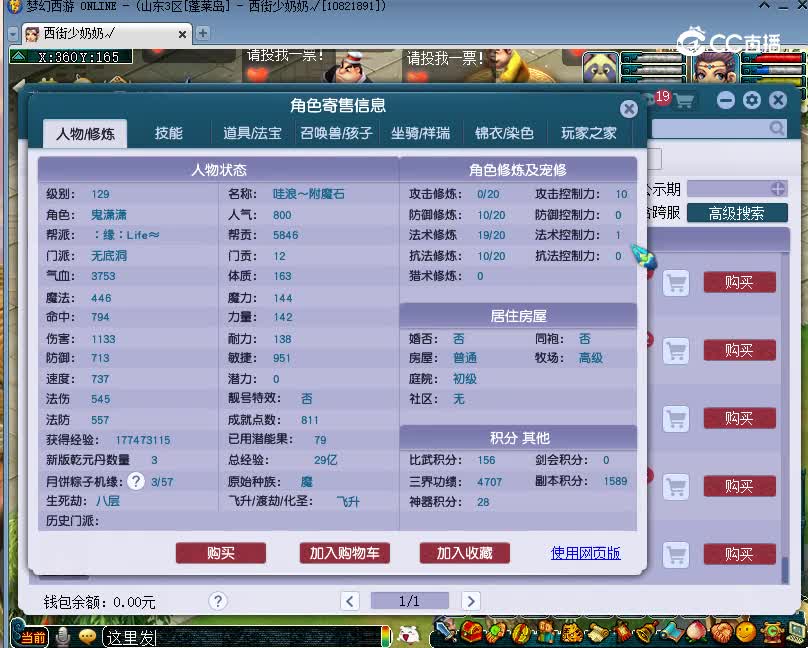808x648 pixels.
Task: Click the green orb icon after treasure chest
Action: (x=495, y=632)
